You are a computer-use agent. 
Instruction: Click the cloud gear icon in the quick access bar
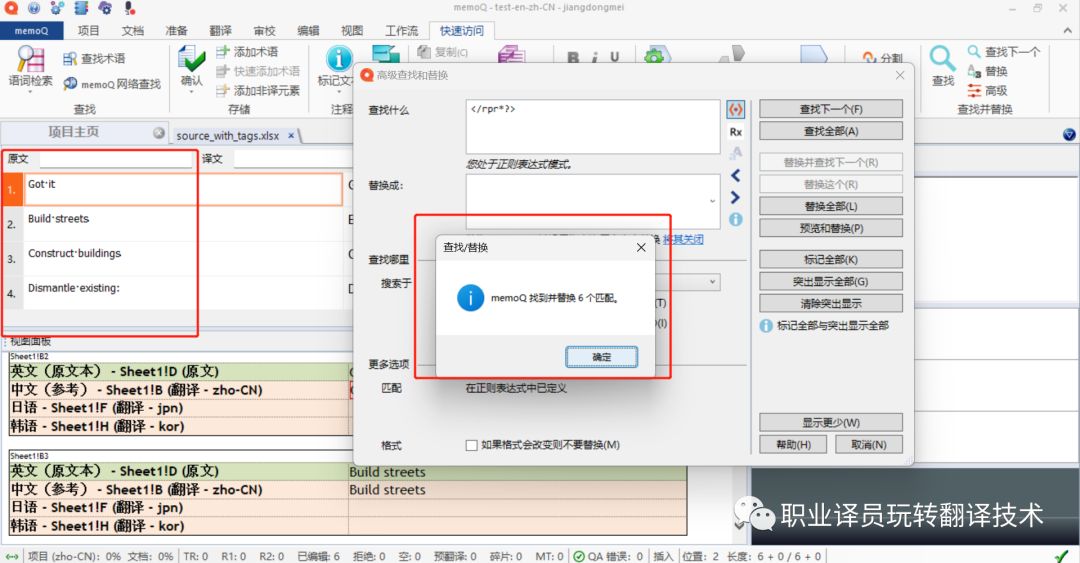click(x=105, y=8)
